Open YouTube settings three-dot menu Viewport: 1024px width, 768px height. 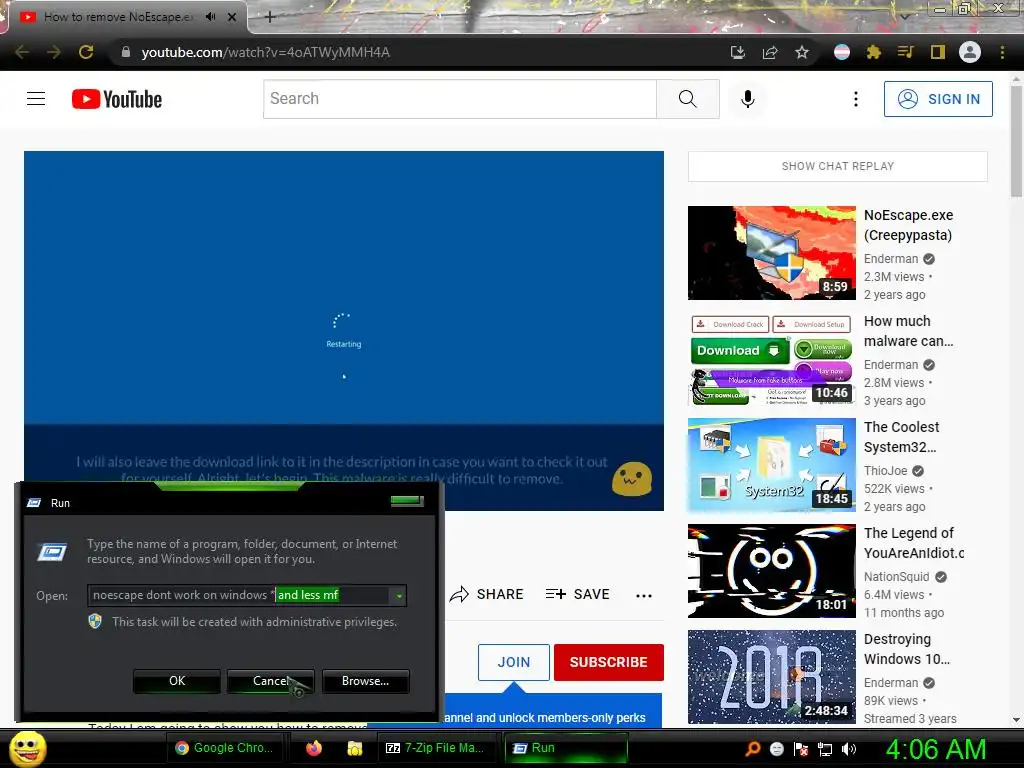856,99
